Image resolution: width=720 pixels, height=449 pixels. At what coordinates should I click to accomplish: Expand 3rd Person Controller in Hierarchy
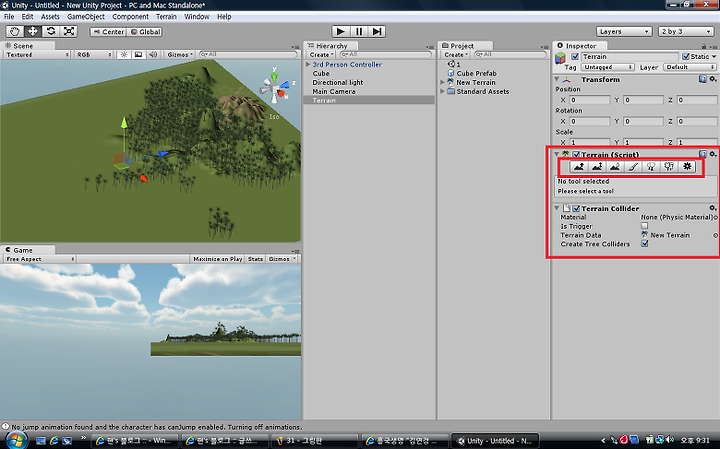(308, 65)
